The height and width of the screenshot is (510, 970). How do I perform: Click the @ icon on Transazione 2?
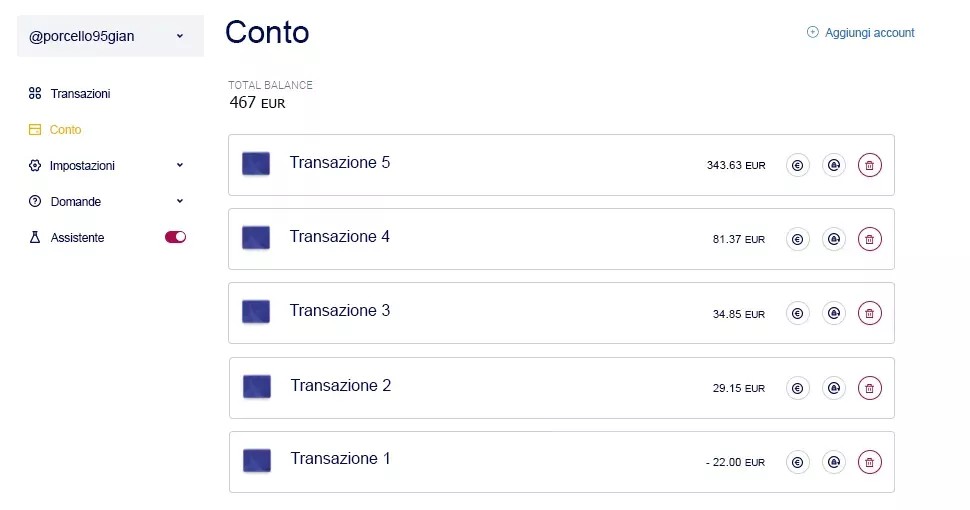coord(834,388)
